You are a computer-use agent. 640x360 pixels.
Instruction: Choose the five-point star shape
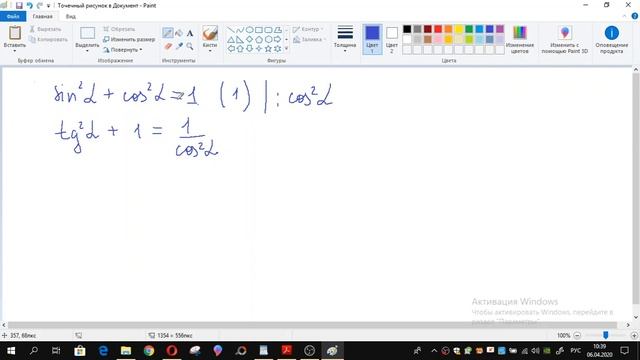coord(268,49)
